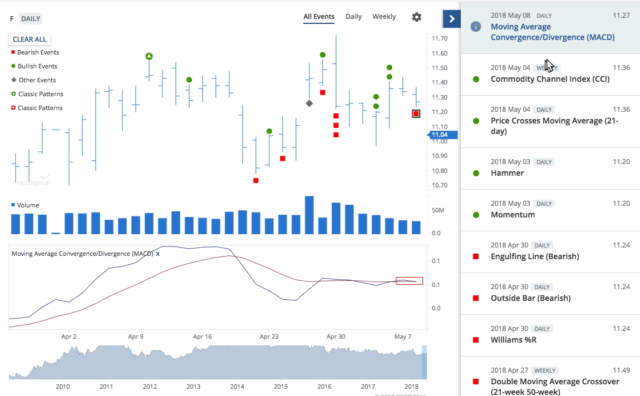Click the DAILY tag on Hammer event row
The width and height of the screenshot is (640, 396).
point(544,162)
